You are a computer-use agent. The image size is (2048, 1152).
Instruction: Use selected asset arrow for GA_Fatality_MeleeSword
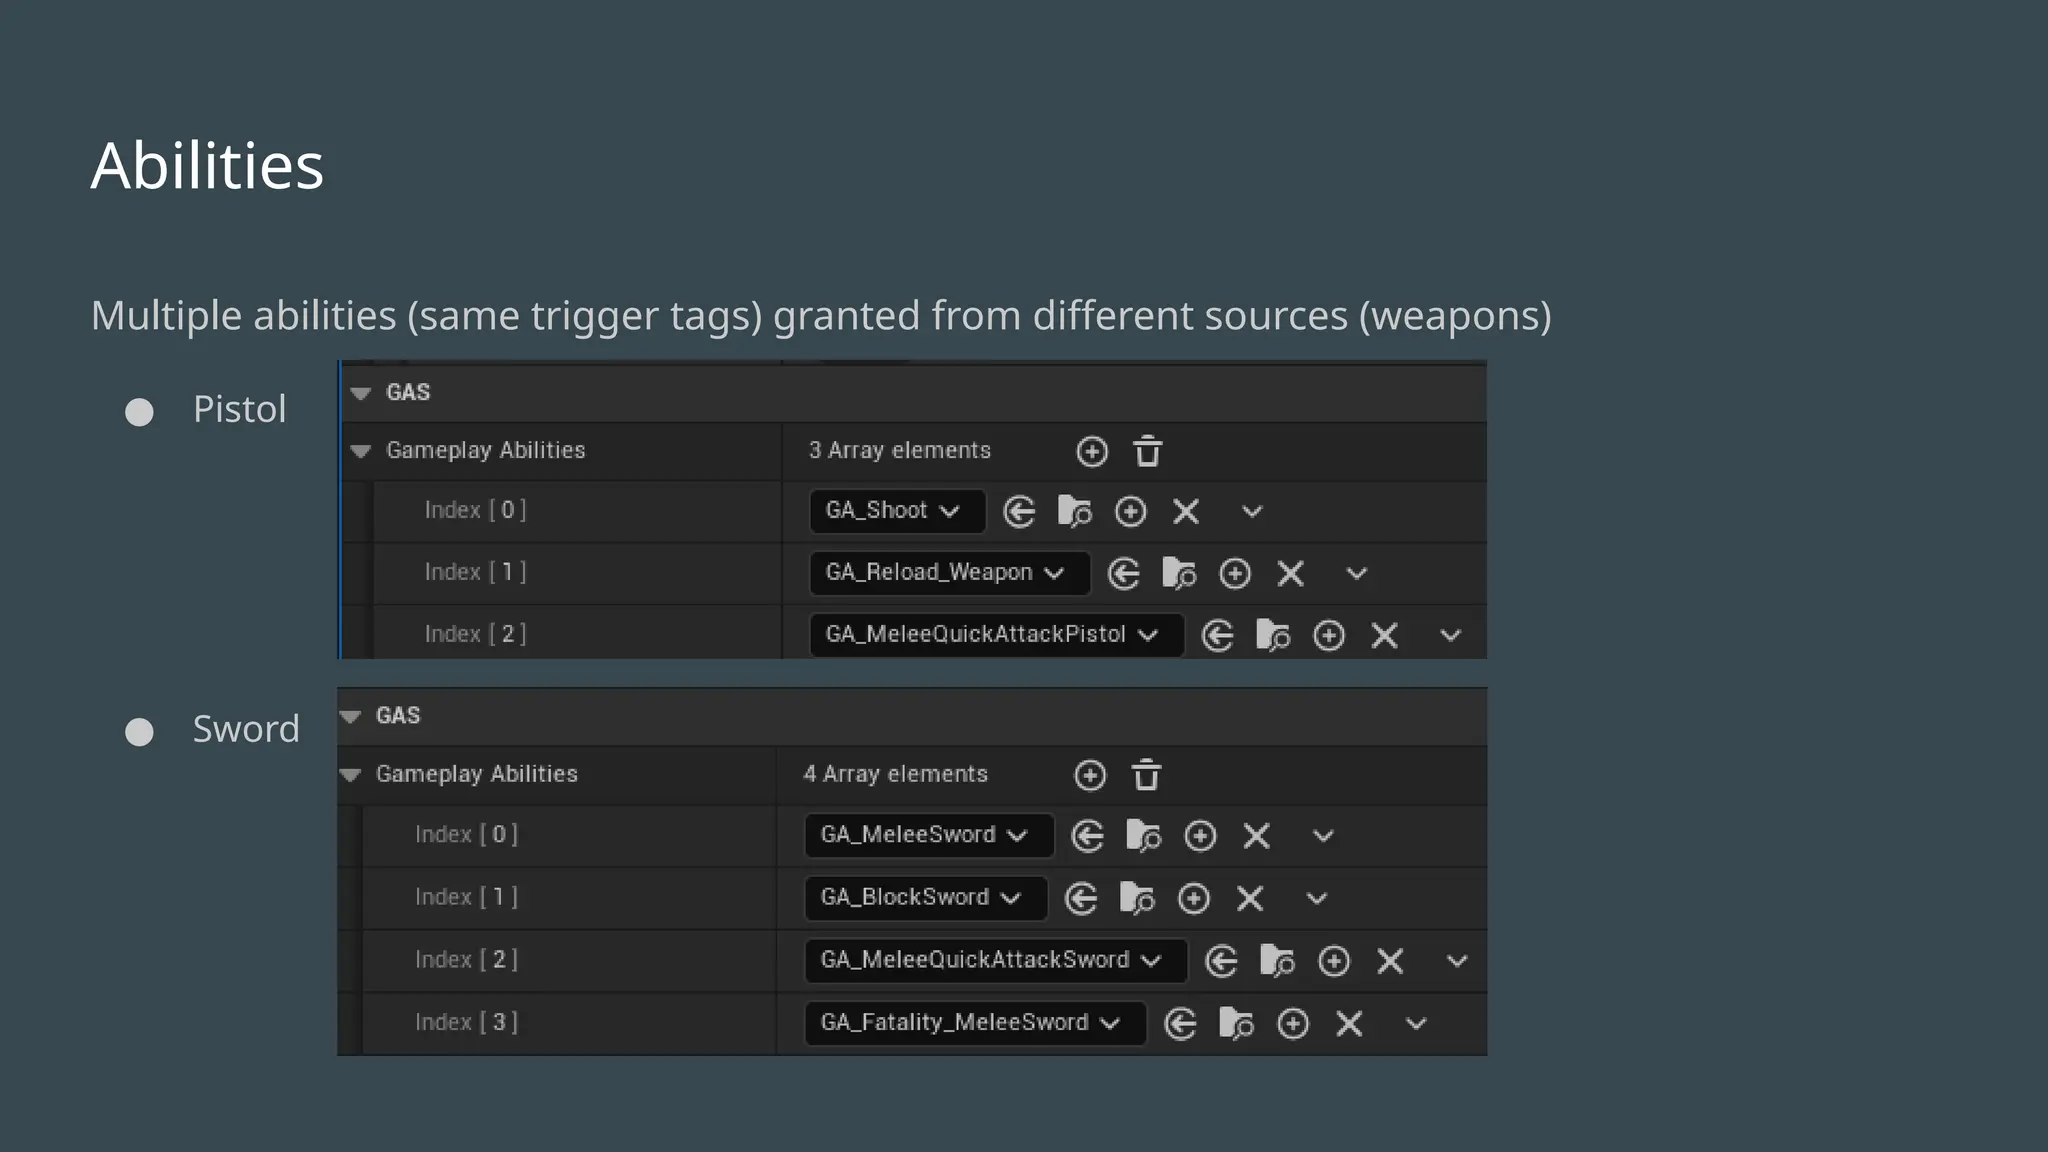point(1181,1024)
